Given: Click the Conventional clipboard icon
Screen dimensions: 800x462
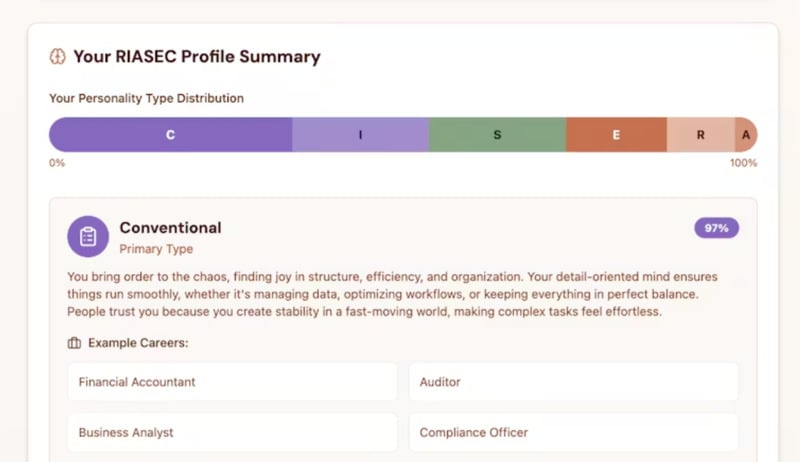Looking at the screenshot, I should tap(88, 236).
